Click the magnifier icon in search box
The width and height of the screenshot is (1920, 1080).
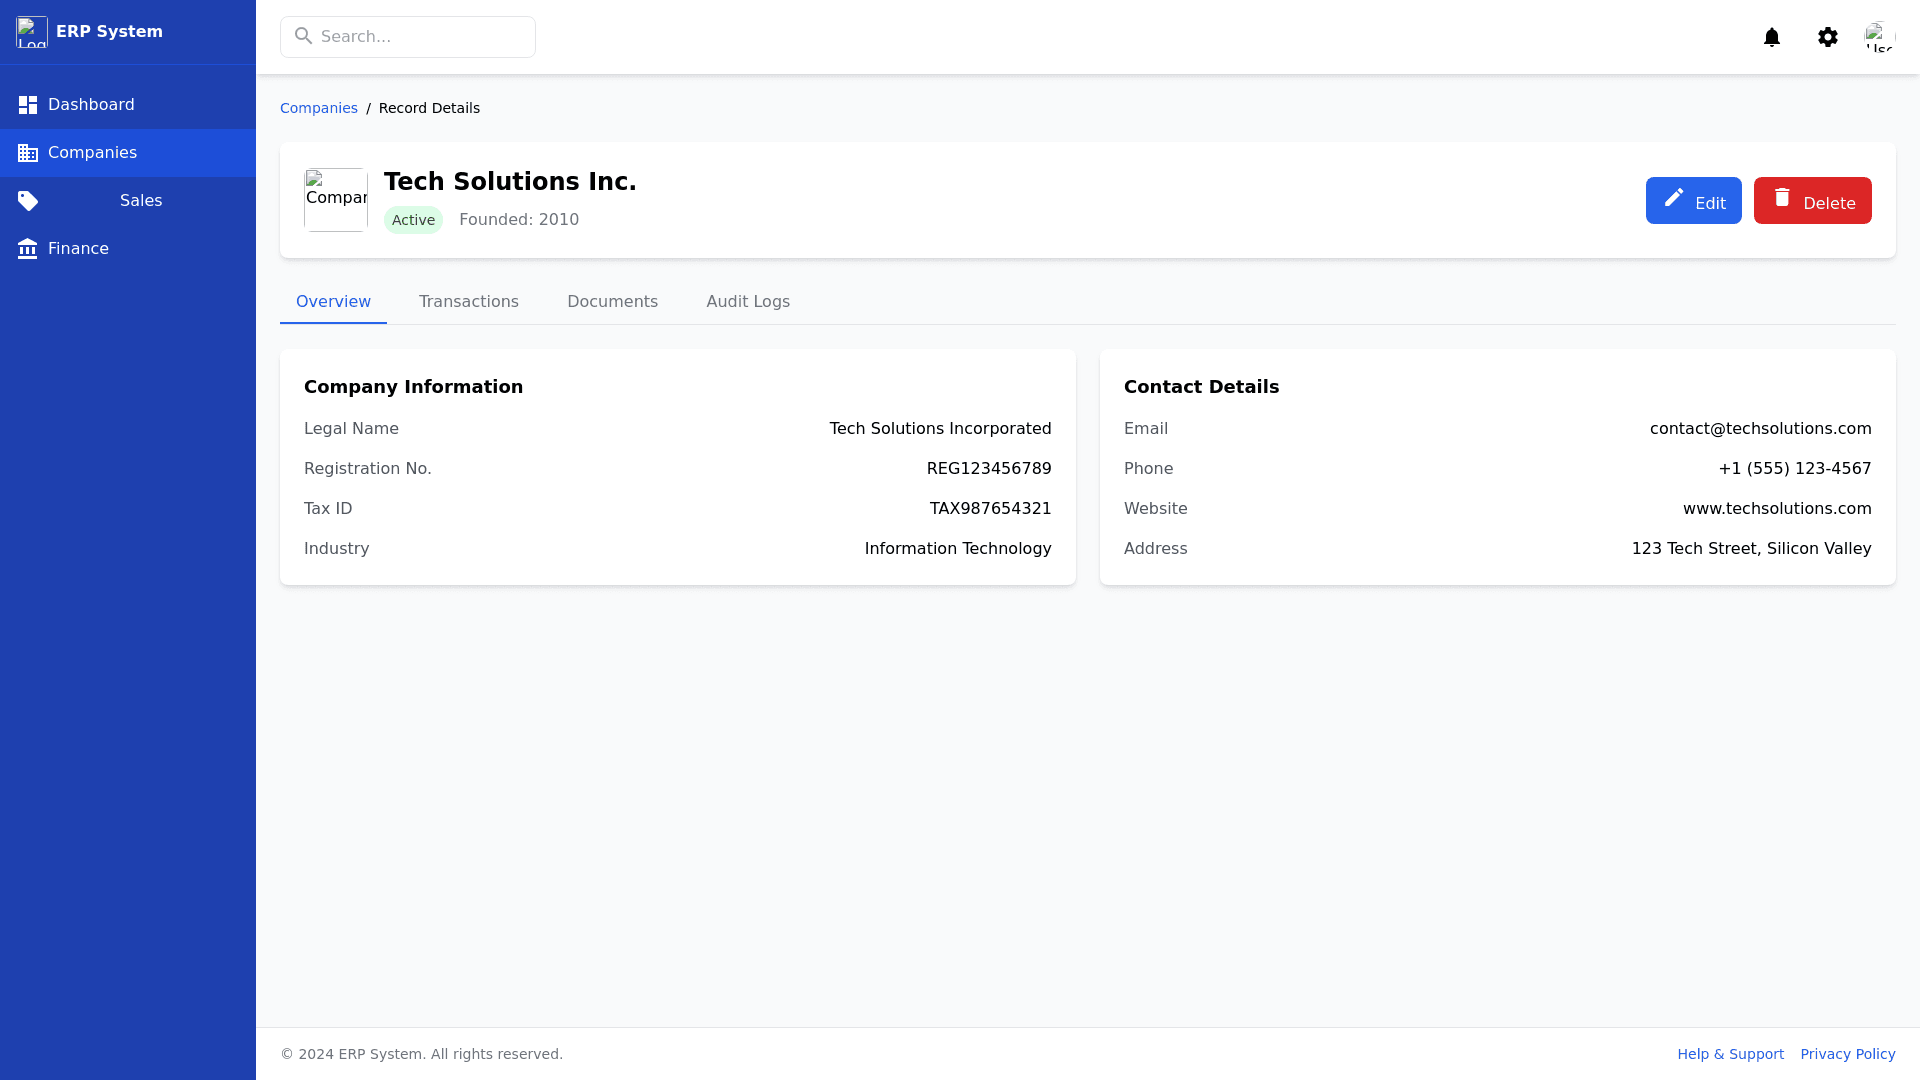(x=304, y=37)
